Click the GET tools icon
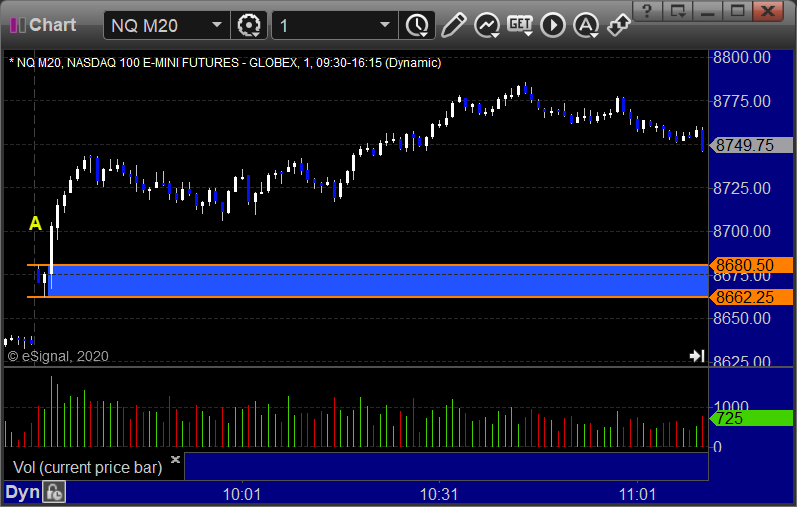The width and height of the screenshot is (797, 507). tap(520, 24)
